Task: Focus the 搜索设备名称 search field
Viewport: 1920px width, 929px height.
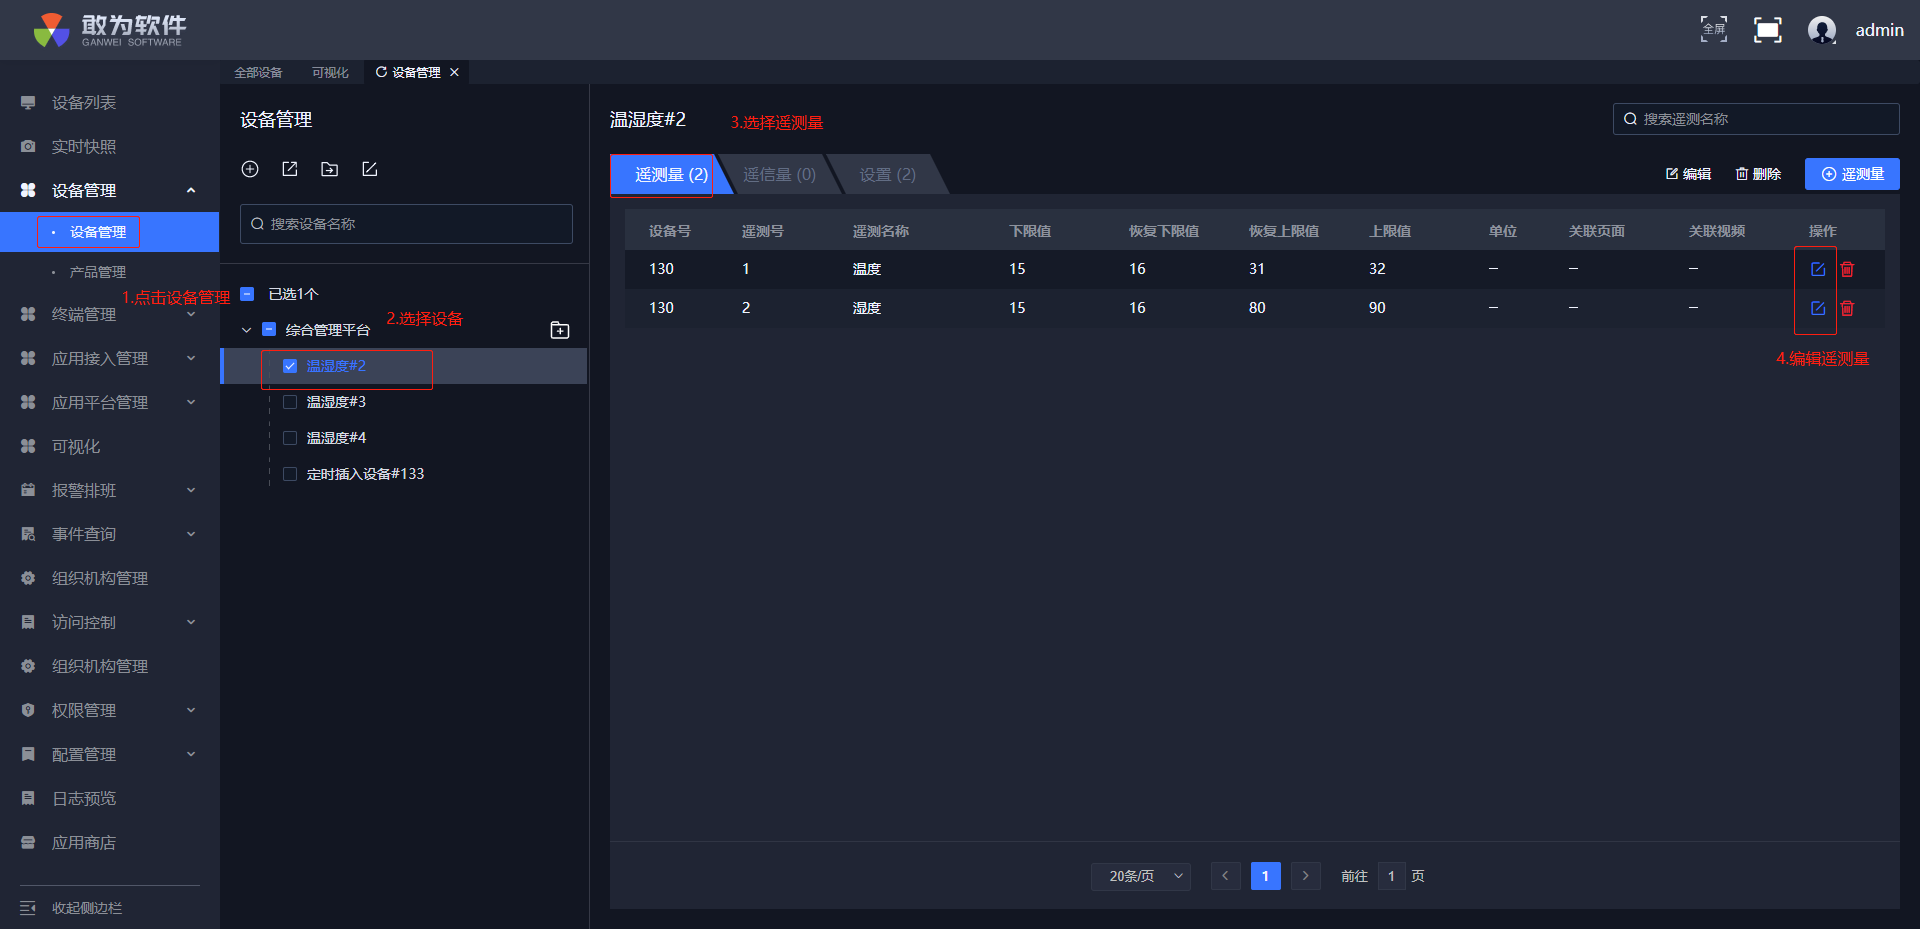Action: [x=406, y=224]
